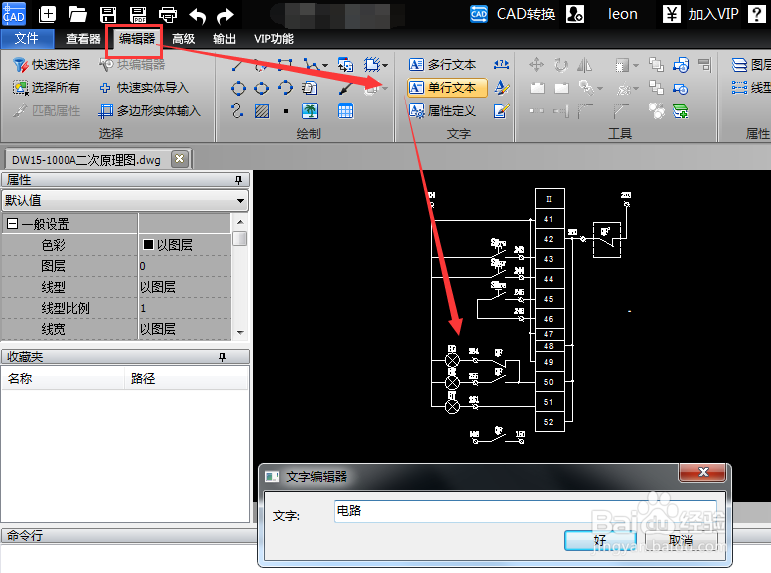Click the leader arrow tool icon
Viewport: 771px width, 573px height.
(x=345, y=89)
